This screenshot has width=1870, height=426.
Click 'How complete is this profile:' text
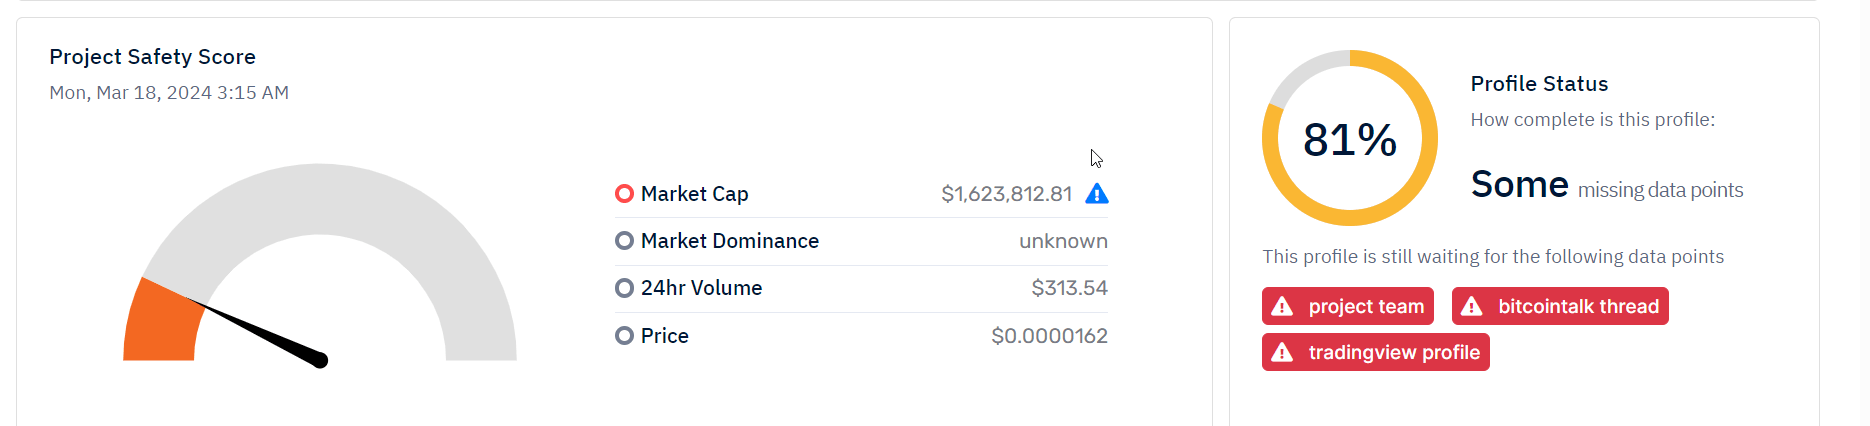coord(1592,120)
